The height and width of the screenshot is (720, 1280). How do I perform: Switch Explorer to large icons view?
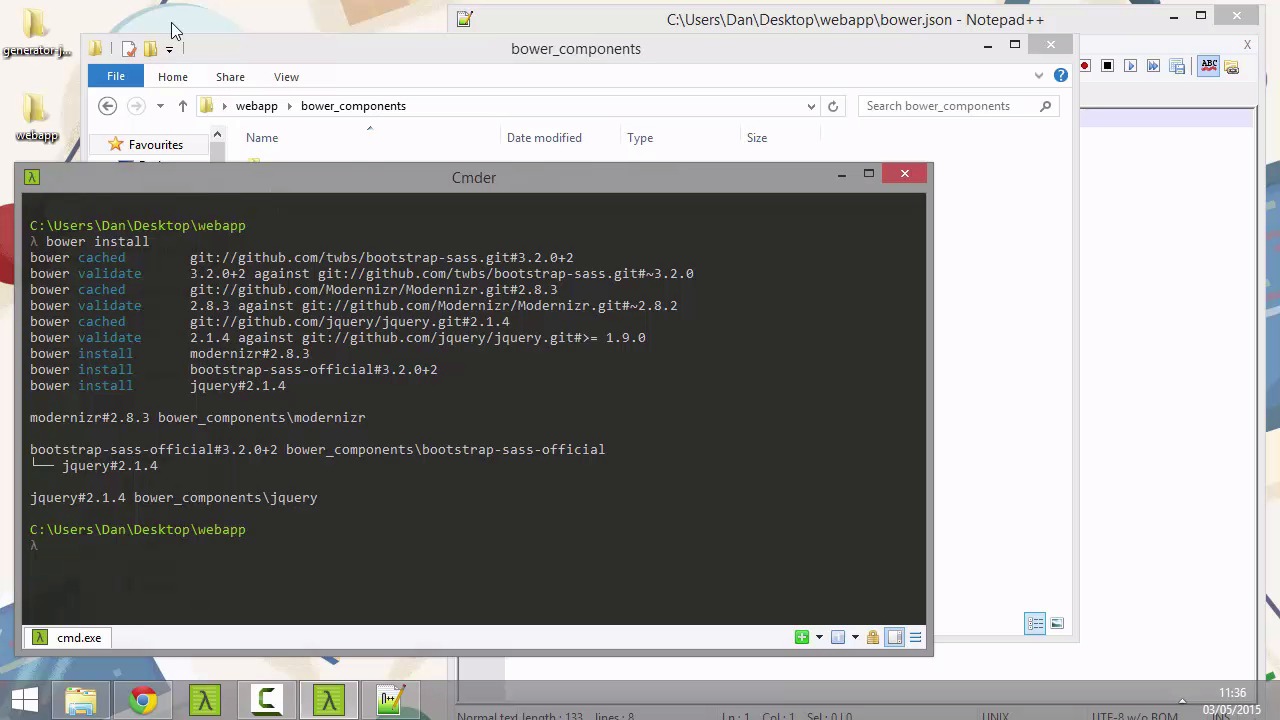[1057, 623]
